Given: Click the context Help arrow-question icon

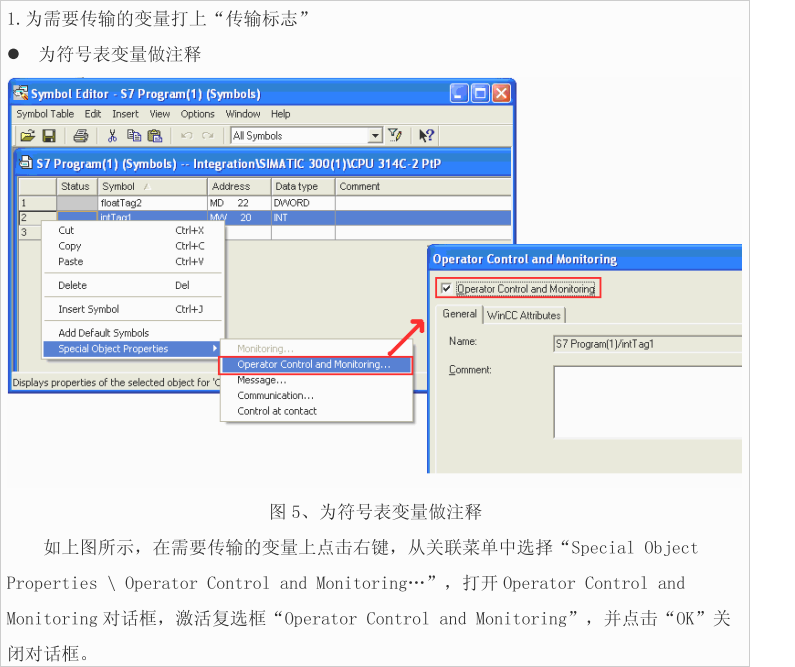Looking at the screenshot, I should click(426, 135).
